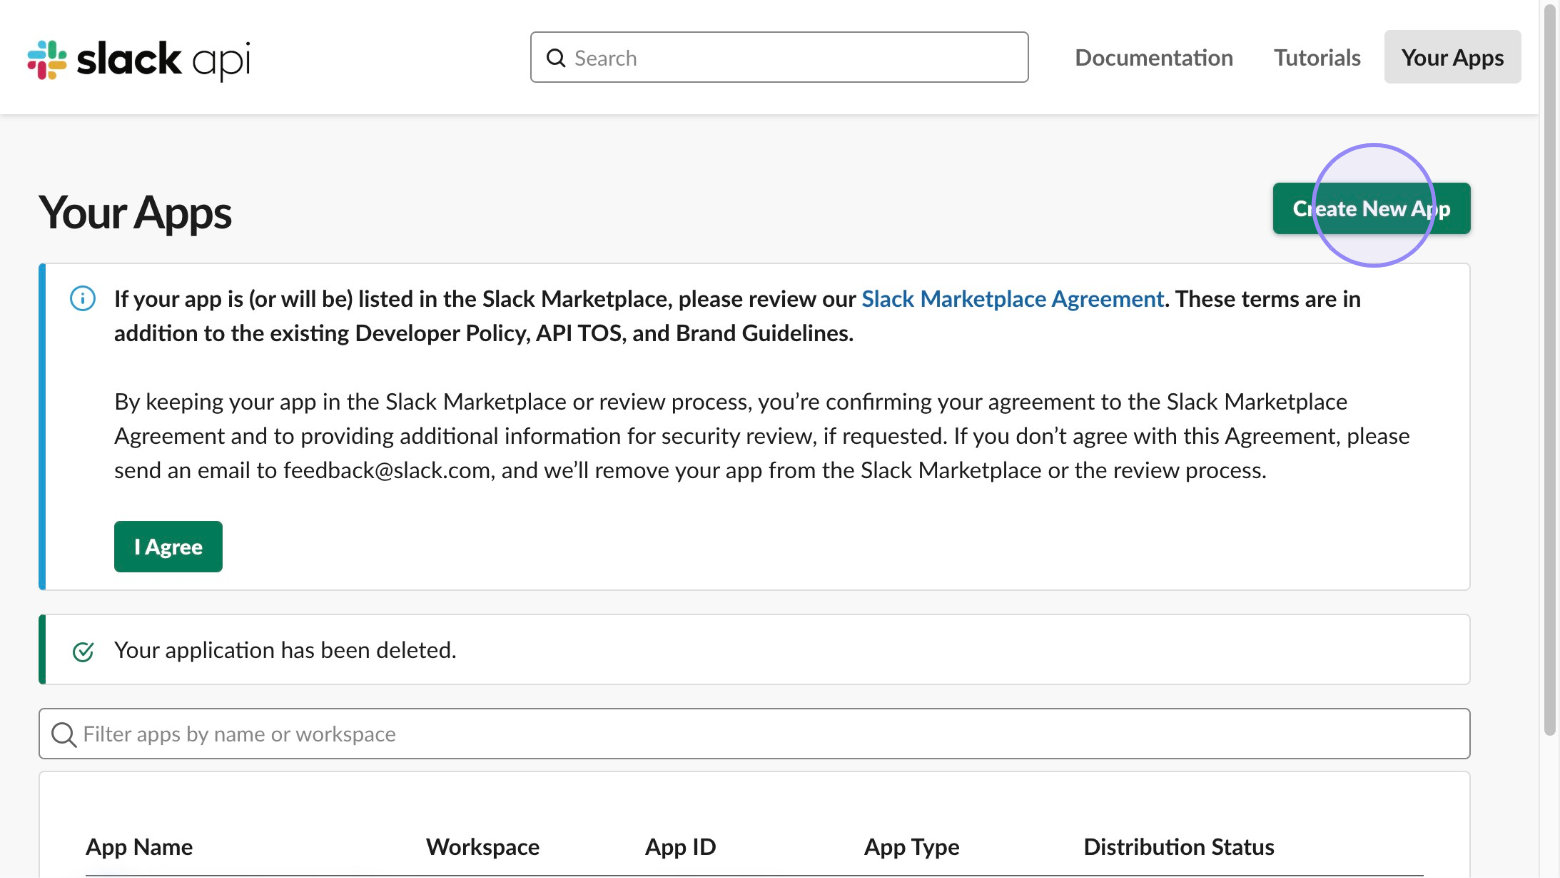Click the App ID column header
This screenshot has width=1560, height=878.
pos(680,847)
